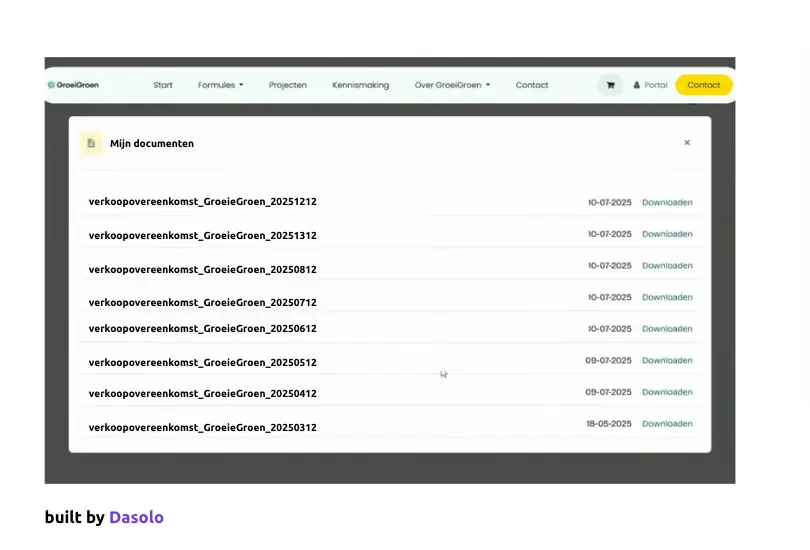This screenshot has width=810, height=550.
Task: Open the Dasolo link
Action: (136, 517)
